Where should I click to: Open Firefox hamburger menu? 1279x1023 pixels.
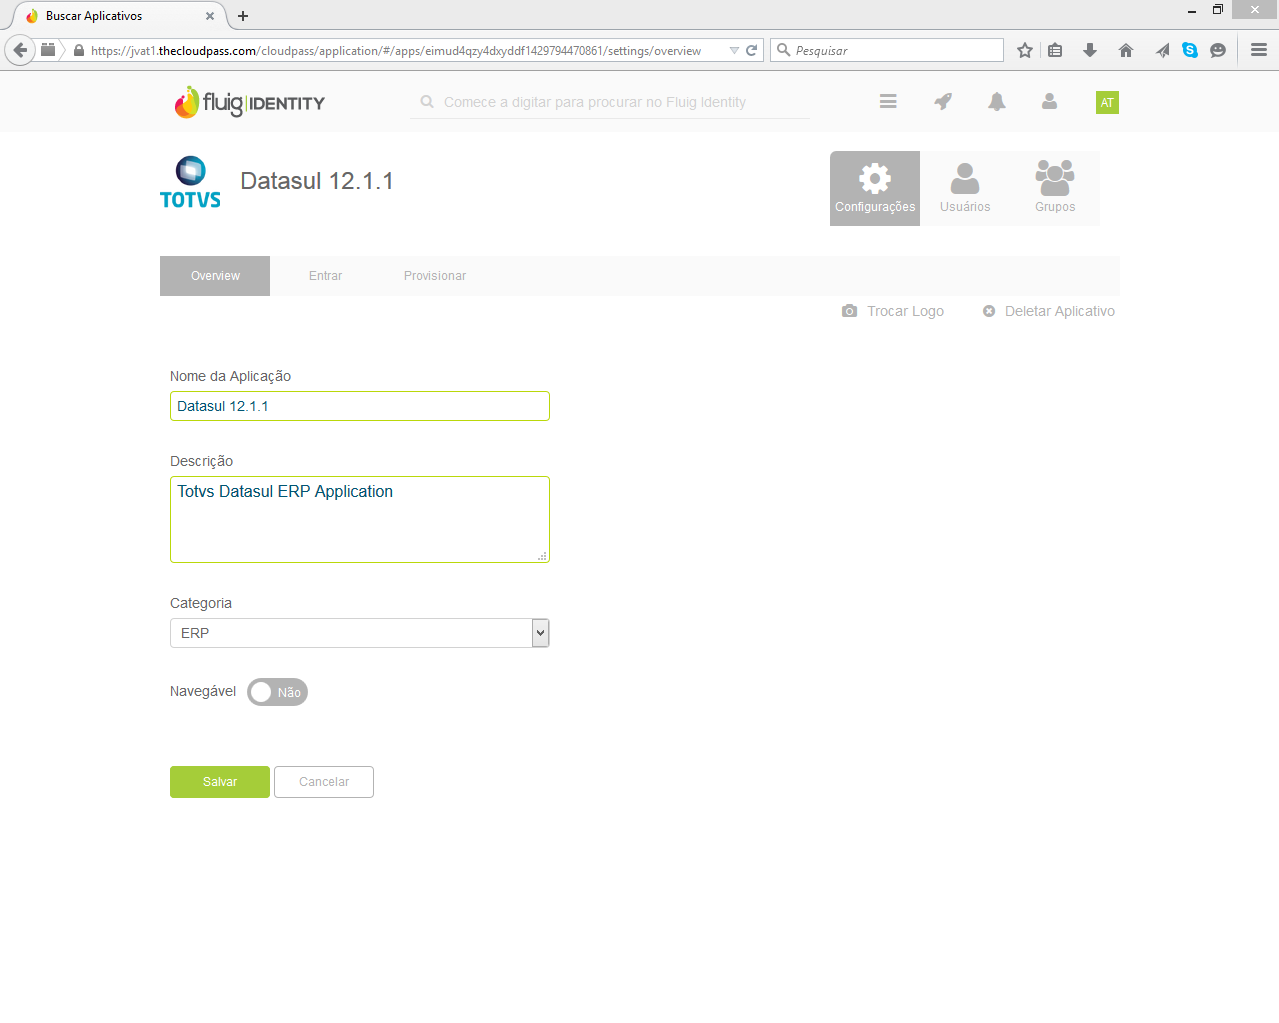point(1259,50)
